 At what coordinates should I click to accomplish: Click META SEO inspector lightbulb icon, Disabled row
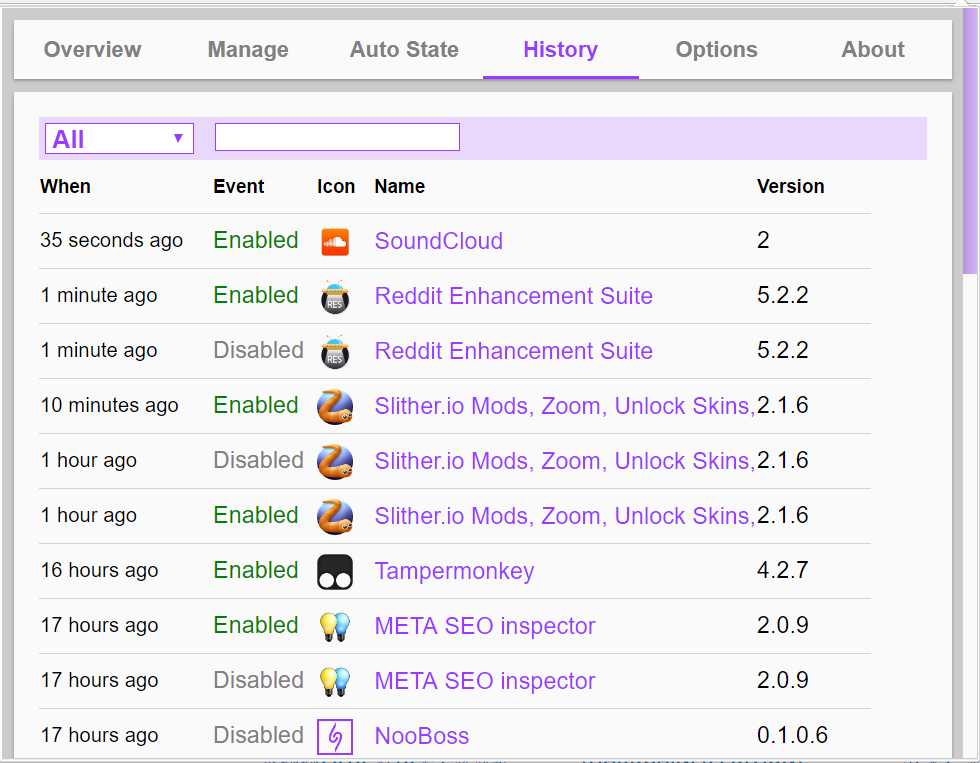pos(335,682)
